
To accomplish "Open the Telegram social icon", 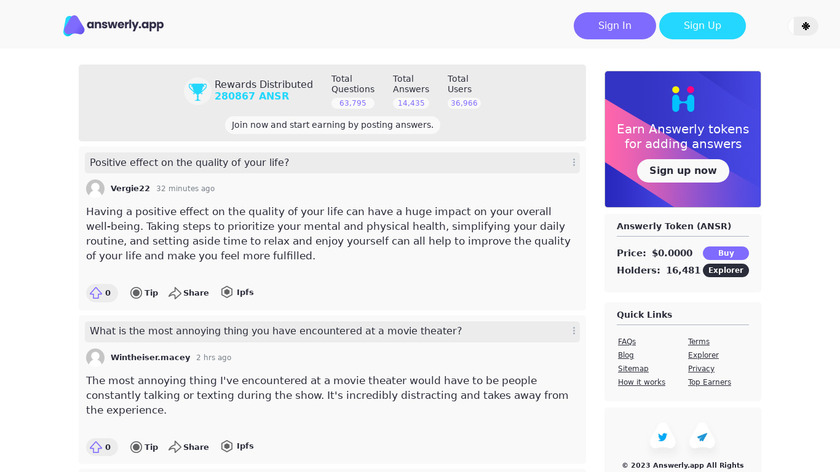I will (702, 437).
